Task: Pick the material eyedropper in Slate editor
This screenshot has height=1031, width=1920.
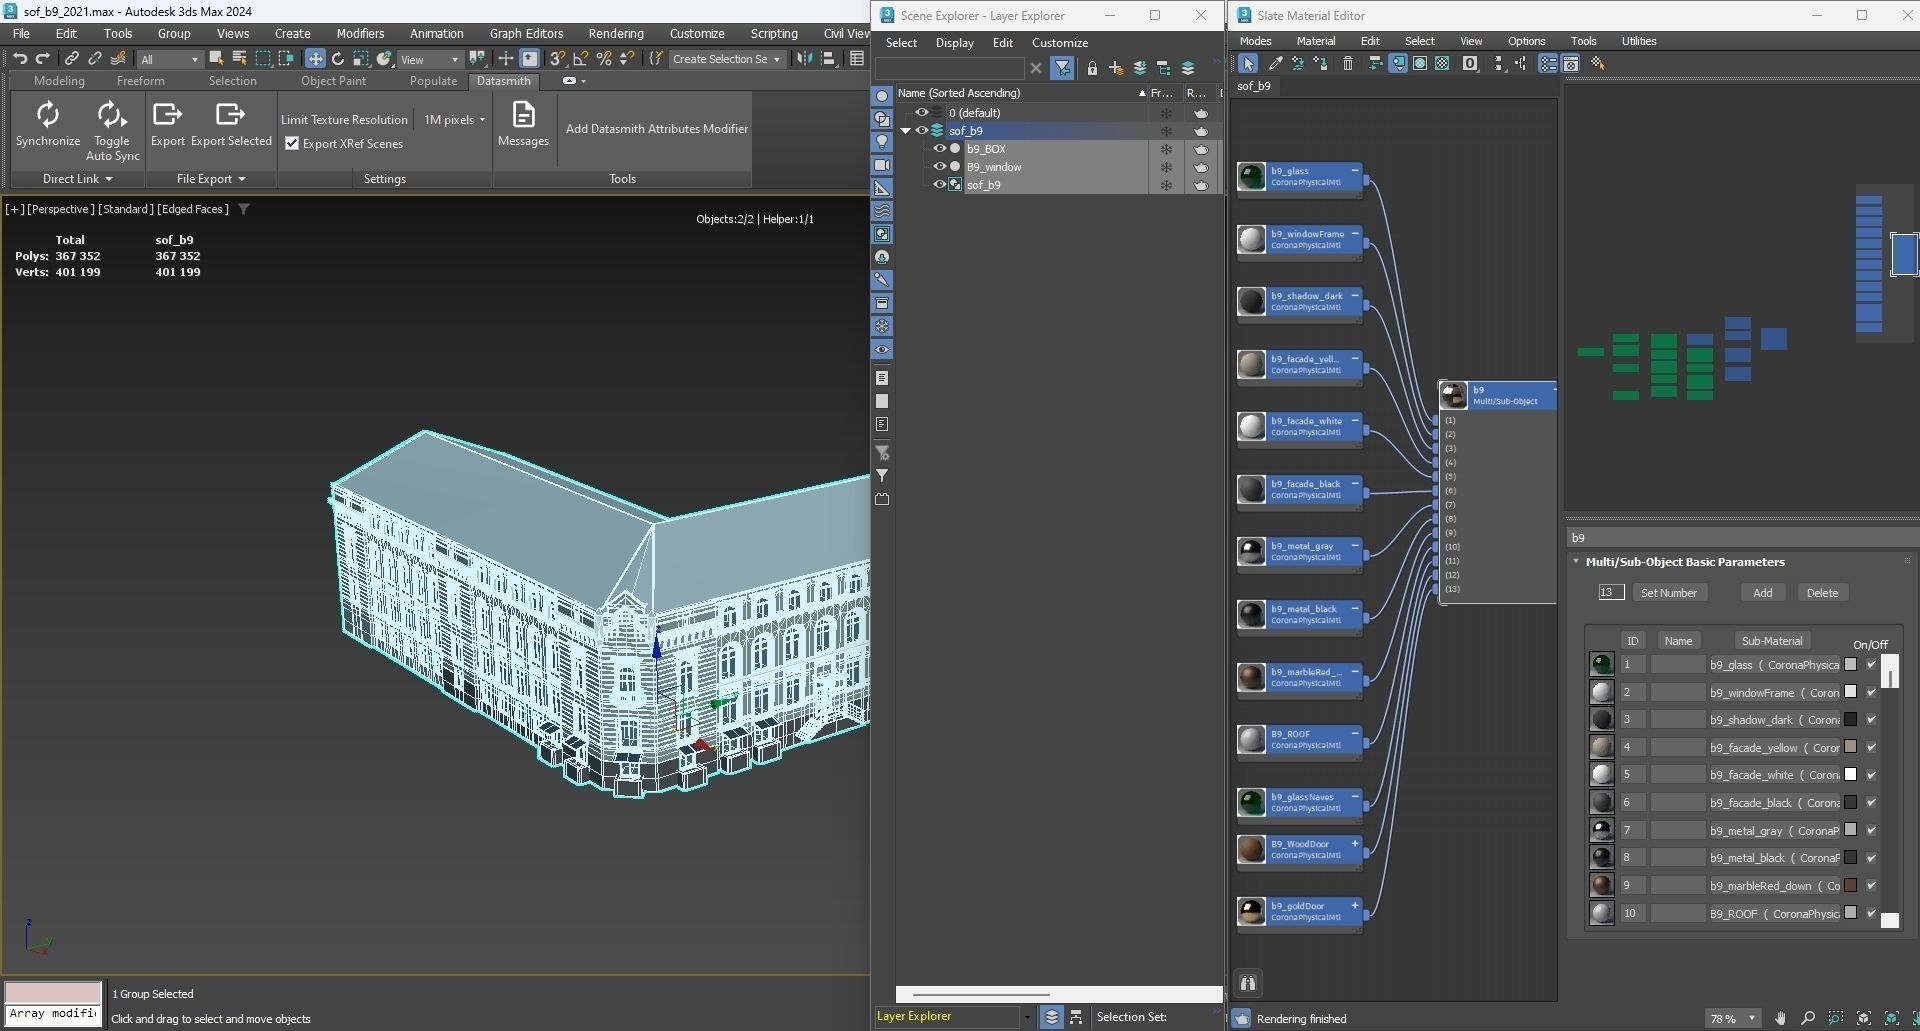Action: pyautogui.click(x=1276, y=63)
